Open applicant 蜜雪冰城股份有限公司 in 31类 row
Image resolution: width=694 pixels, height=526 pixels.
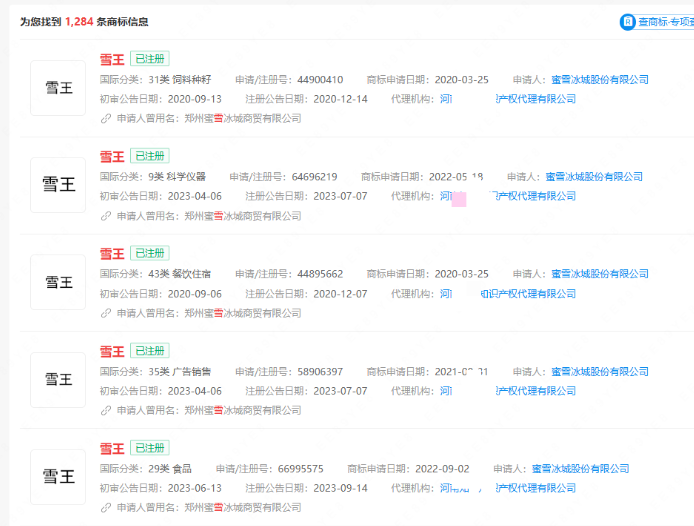[600, 80]
